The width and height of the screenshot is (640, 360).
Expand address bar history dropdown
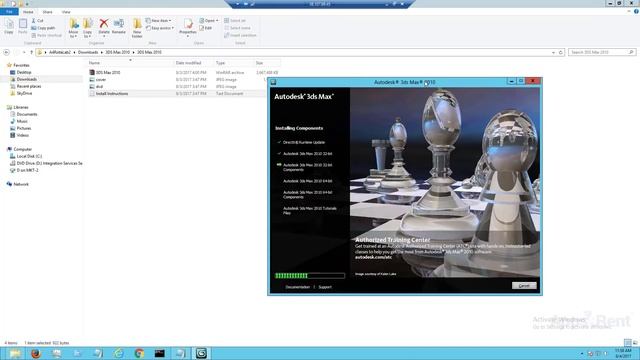tap(553, 52)
